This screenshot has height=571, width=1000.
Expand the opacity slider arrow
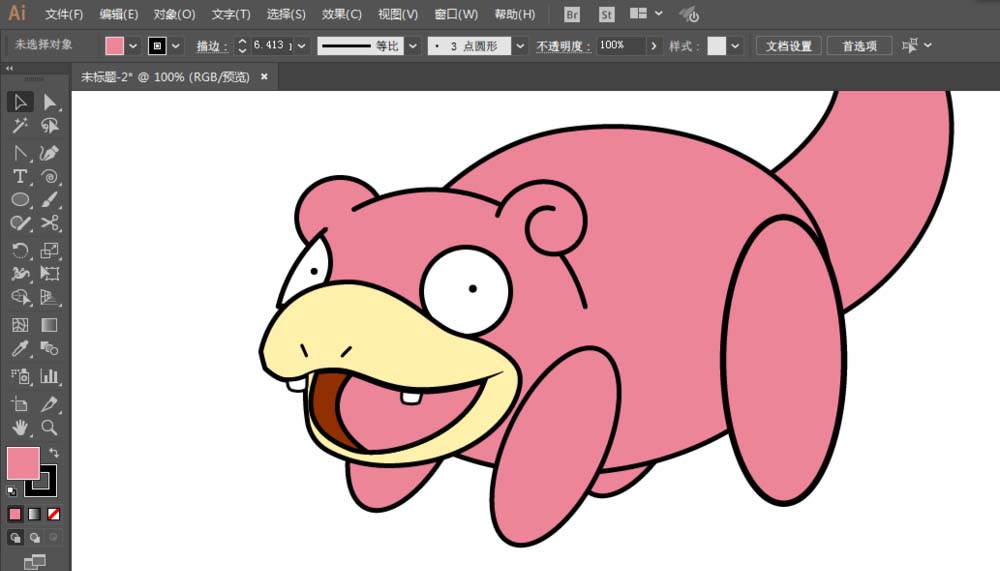click(x=653, y=46)
